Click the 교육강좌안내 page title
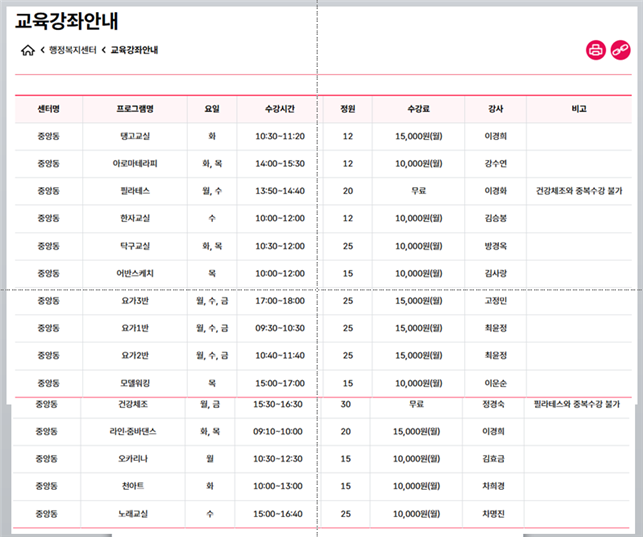Screen dimensions: 643x537 click(x=68, y=20)
